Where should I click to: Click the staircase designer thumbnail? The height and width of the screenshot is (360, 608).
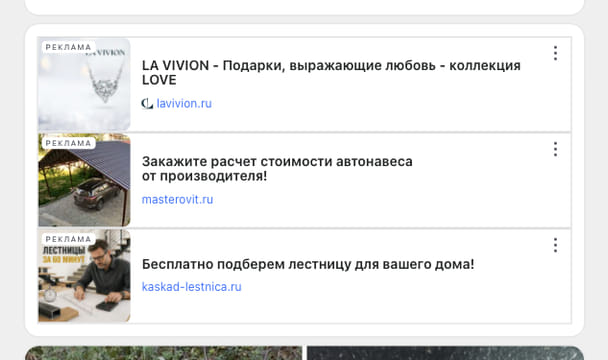(x=85, y=276)
